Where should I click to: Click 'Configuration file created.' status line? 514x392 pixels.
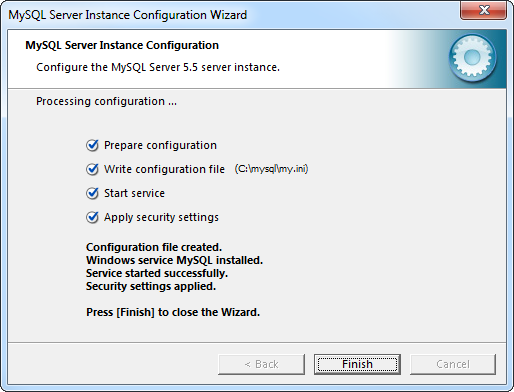154,247
